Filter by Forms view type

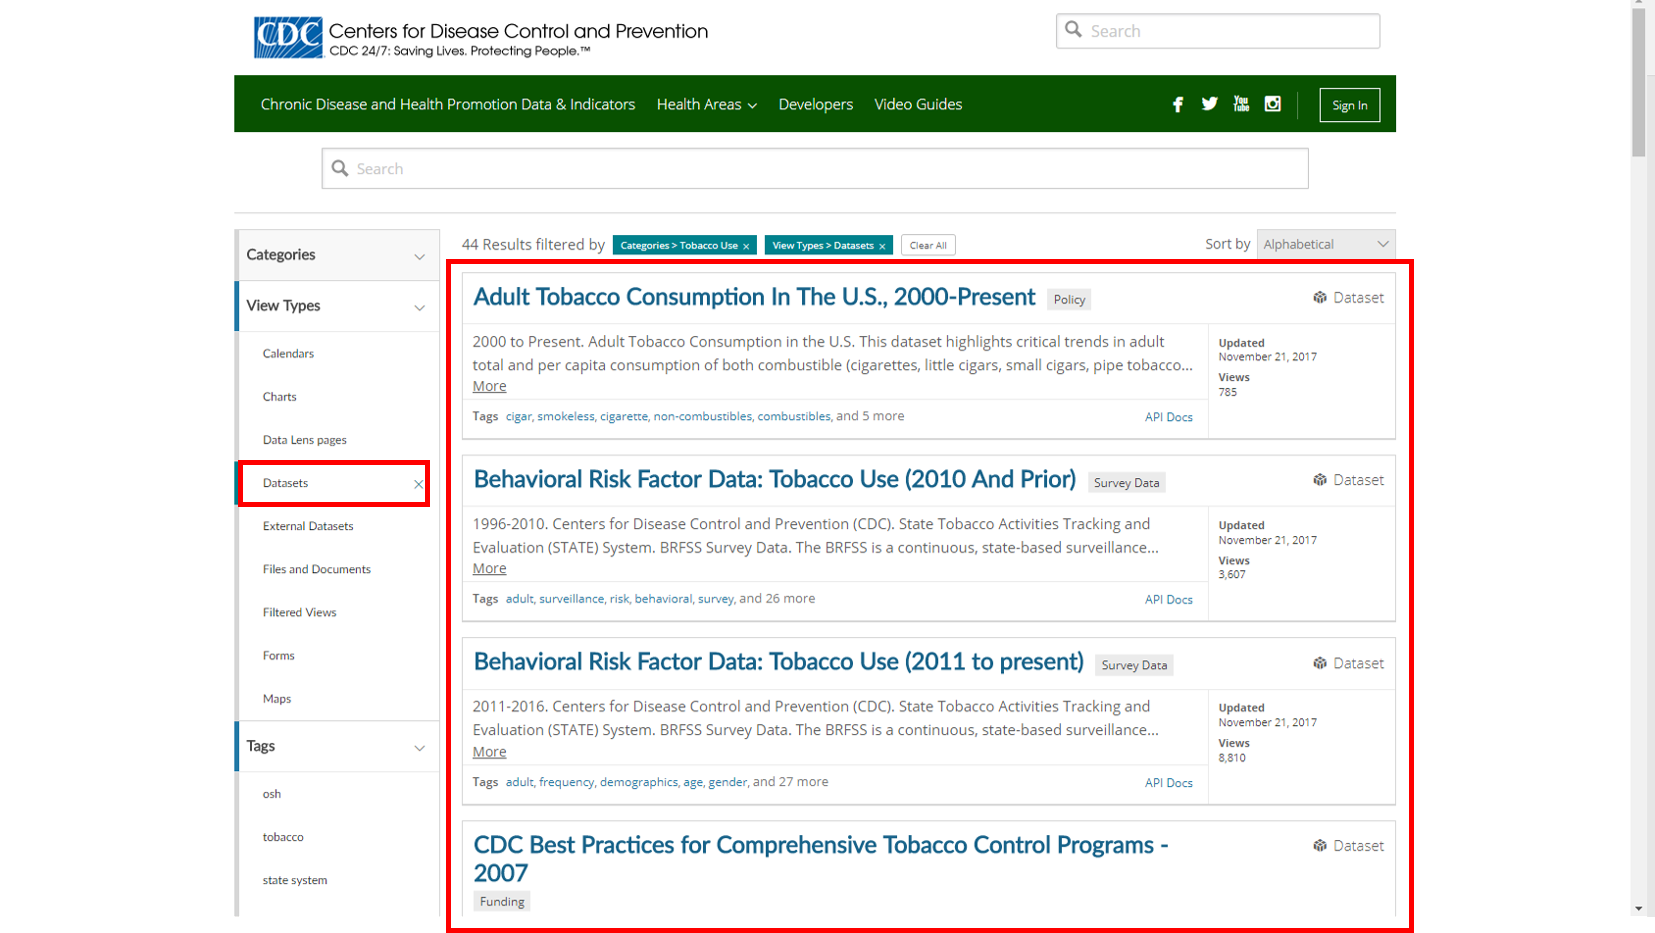(279, 655)
